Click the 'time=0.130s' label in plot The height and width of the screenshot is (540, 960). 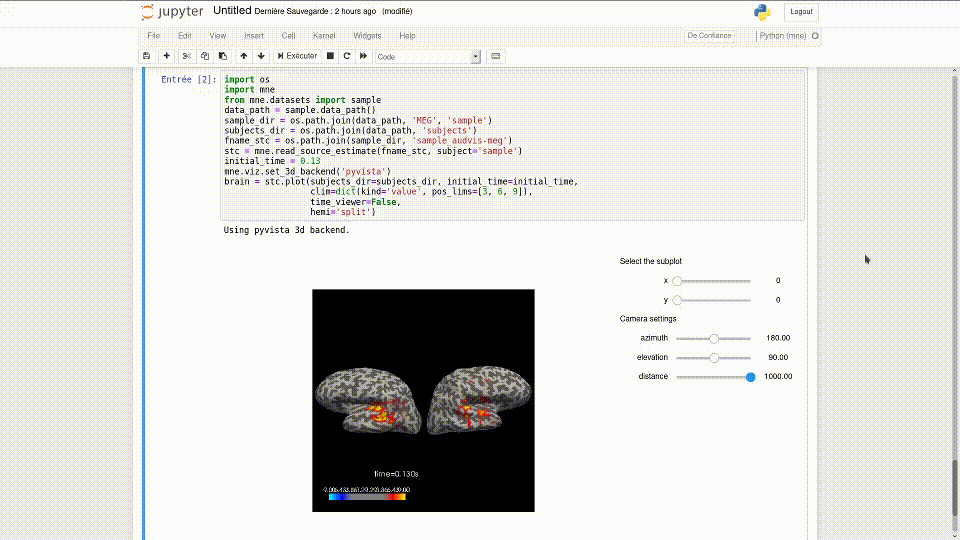396,474
